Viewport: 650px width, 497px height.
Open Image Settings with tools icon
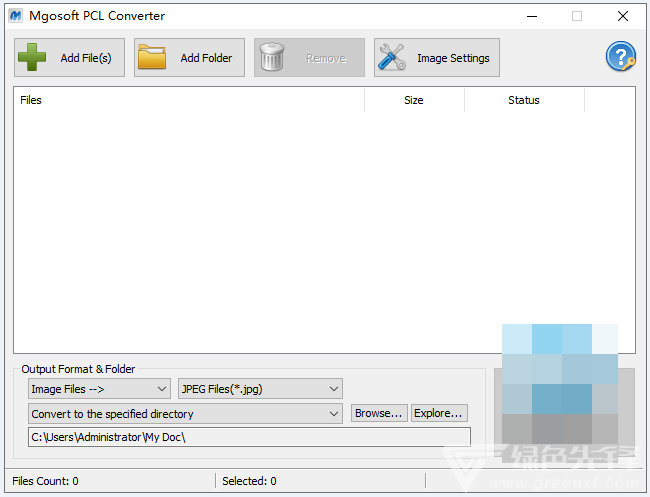click(437, 58)
